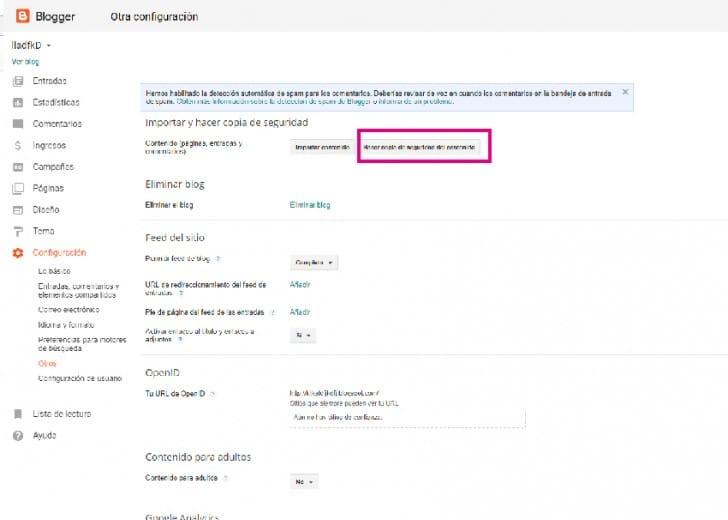Open link about Blogger spam detection info
Viewport: 728px width, 520px height.
pyautogui.click(x=274, y=101)
